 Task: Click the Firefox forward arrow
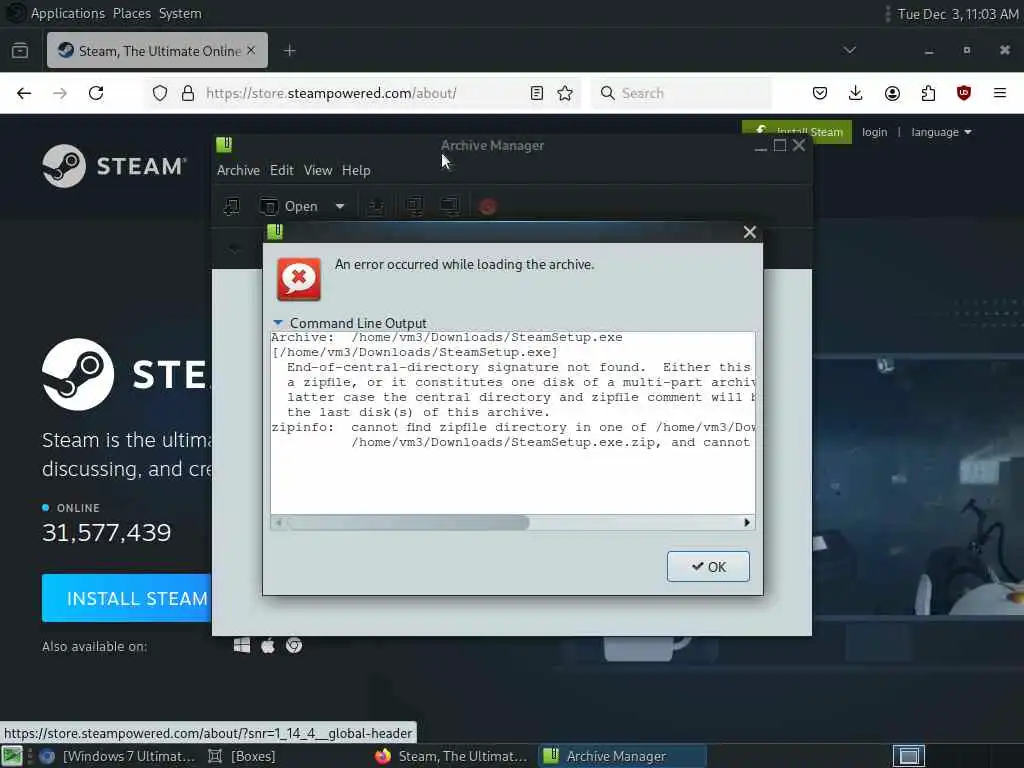pyautogui.click(x=60, y=93)
